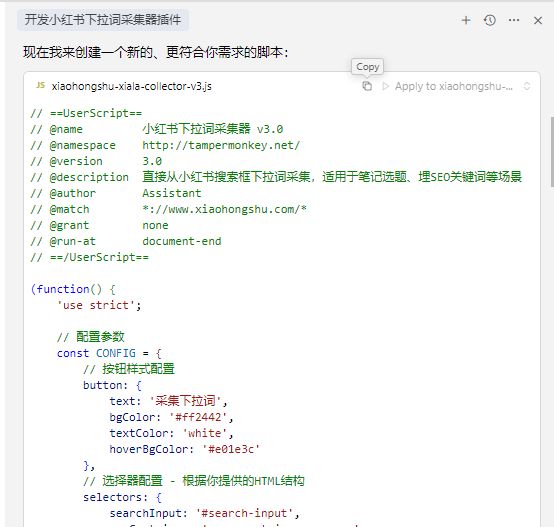This screenshot has width=554, height=527.
Task: Select chat tab 开发小红书下拉词采集器插件
Action: 103,20
